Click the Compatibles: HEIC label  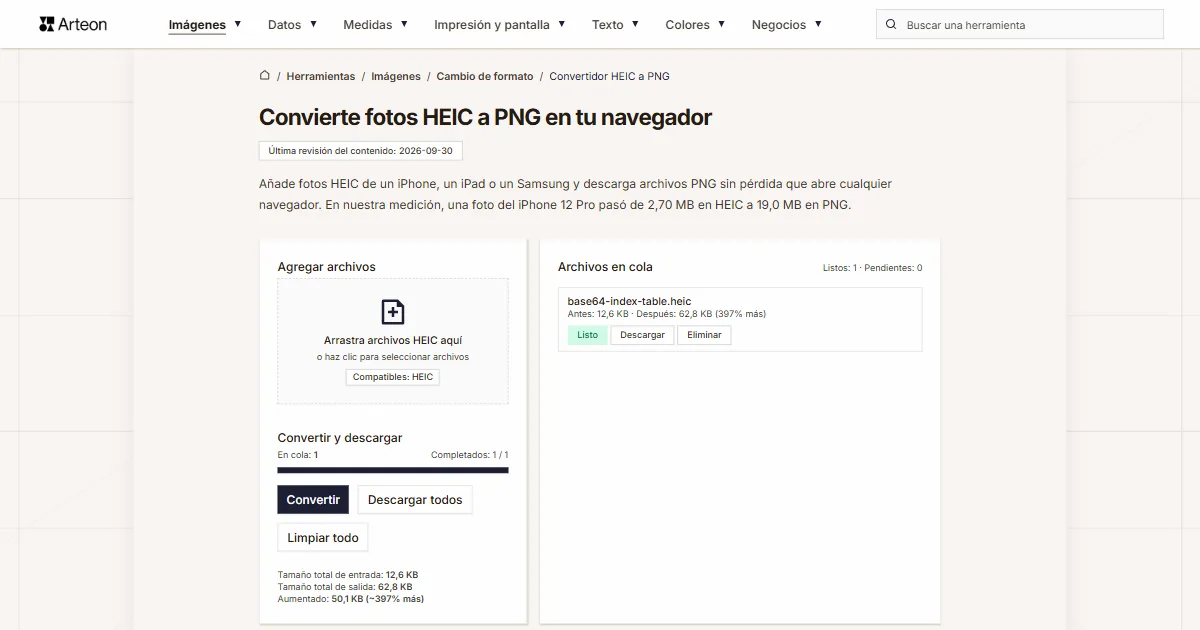[393, 377]
